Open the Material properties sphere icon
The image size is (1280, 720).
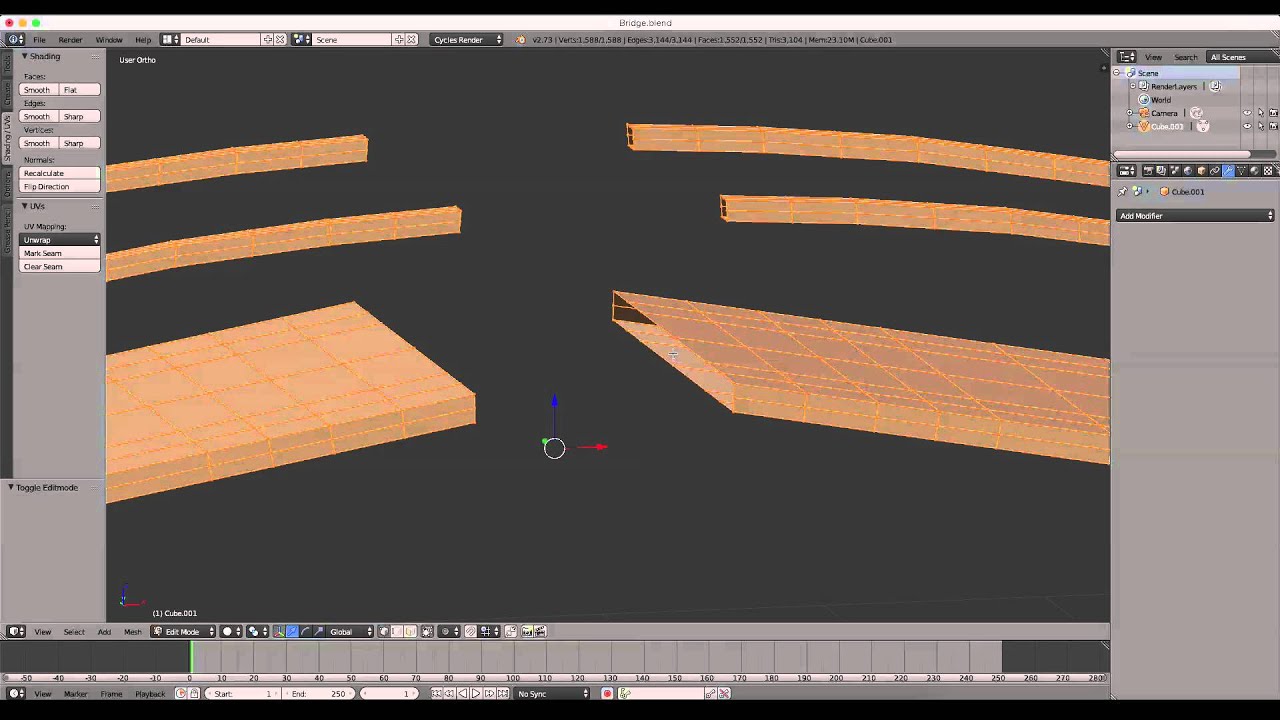1254,171
